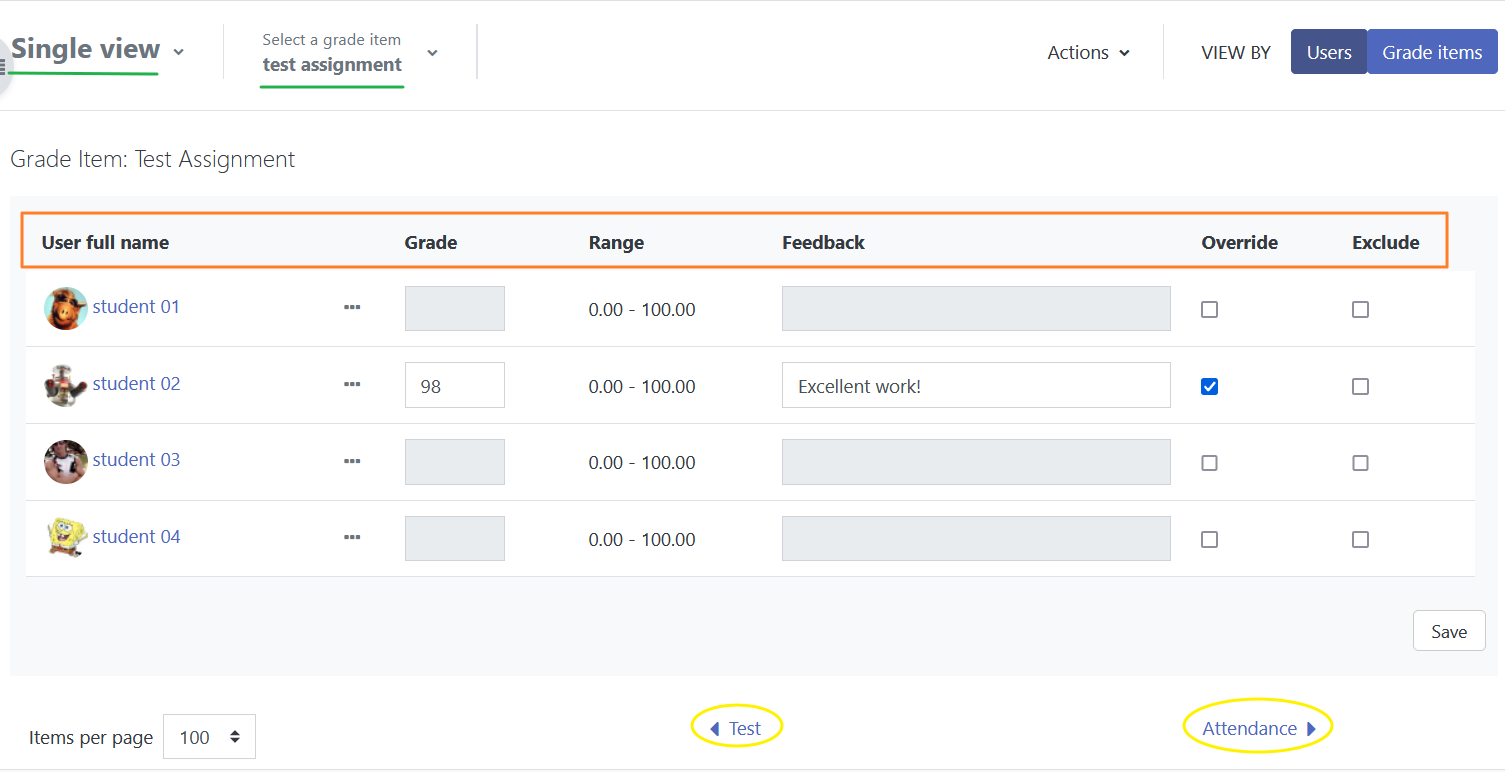Save the grade changes
The height and width of the screenshot is (772, 1505).
[x=1448, y=631]
